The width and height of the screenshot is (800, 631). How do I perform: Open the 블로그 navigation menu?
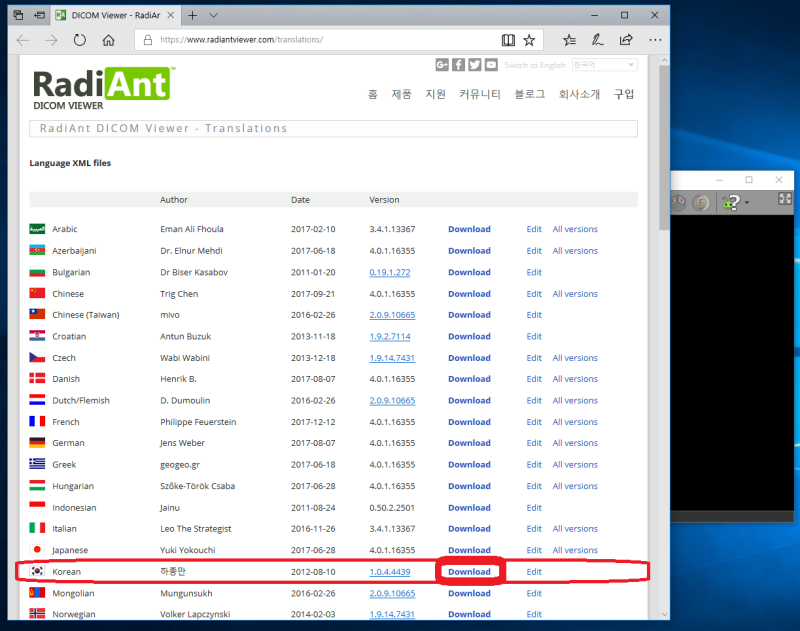click(x=530, y=94)
